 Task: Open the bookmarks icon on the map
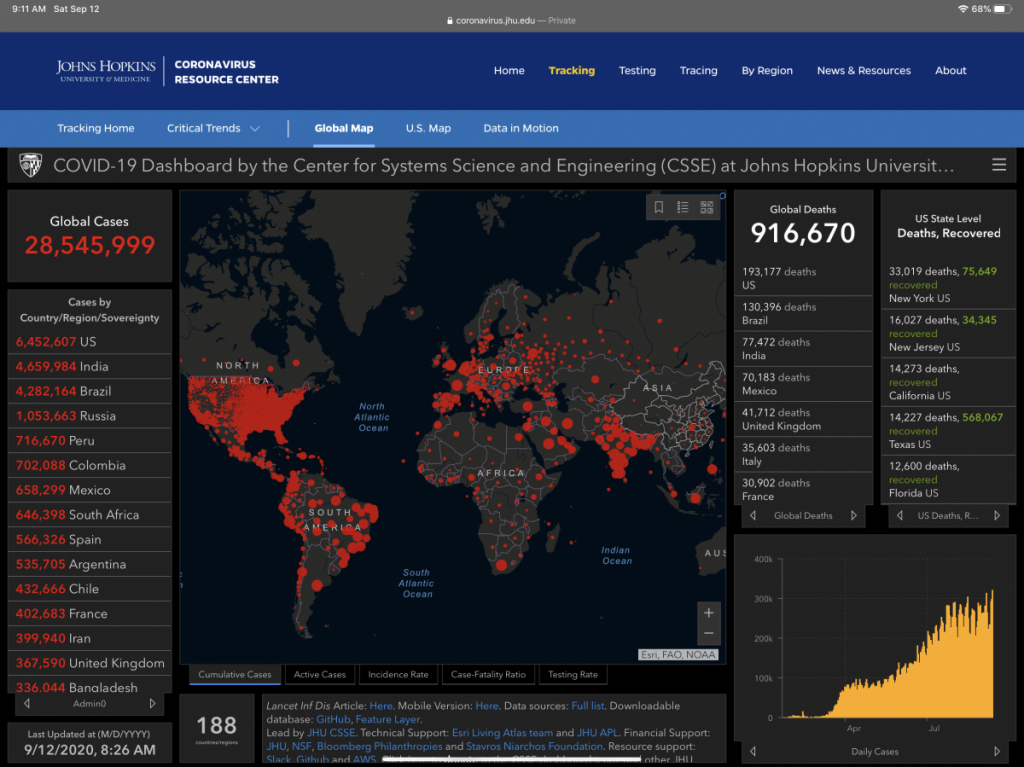658,207
